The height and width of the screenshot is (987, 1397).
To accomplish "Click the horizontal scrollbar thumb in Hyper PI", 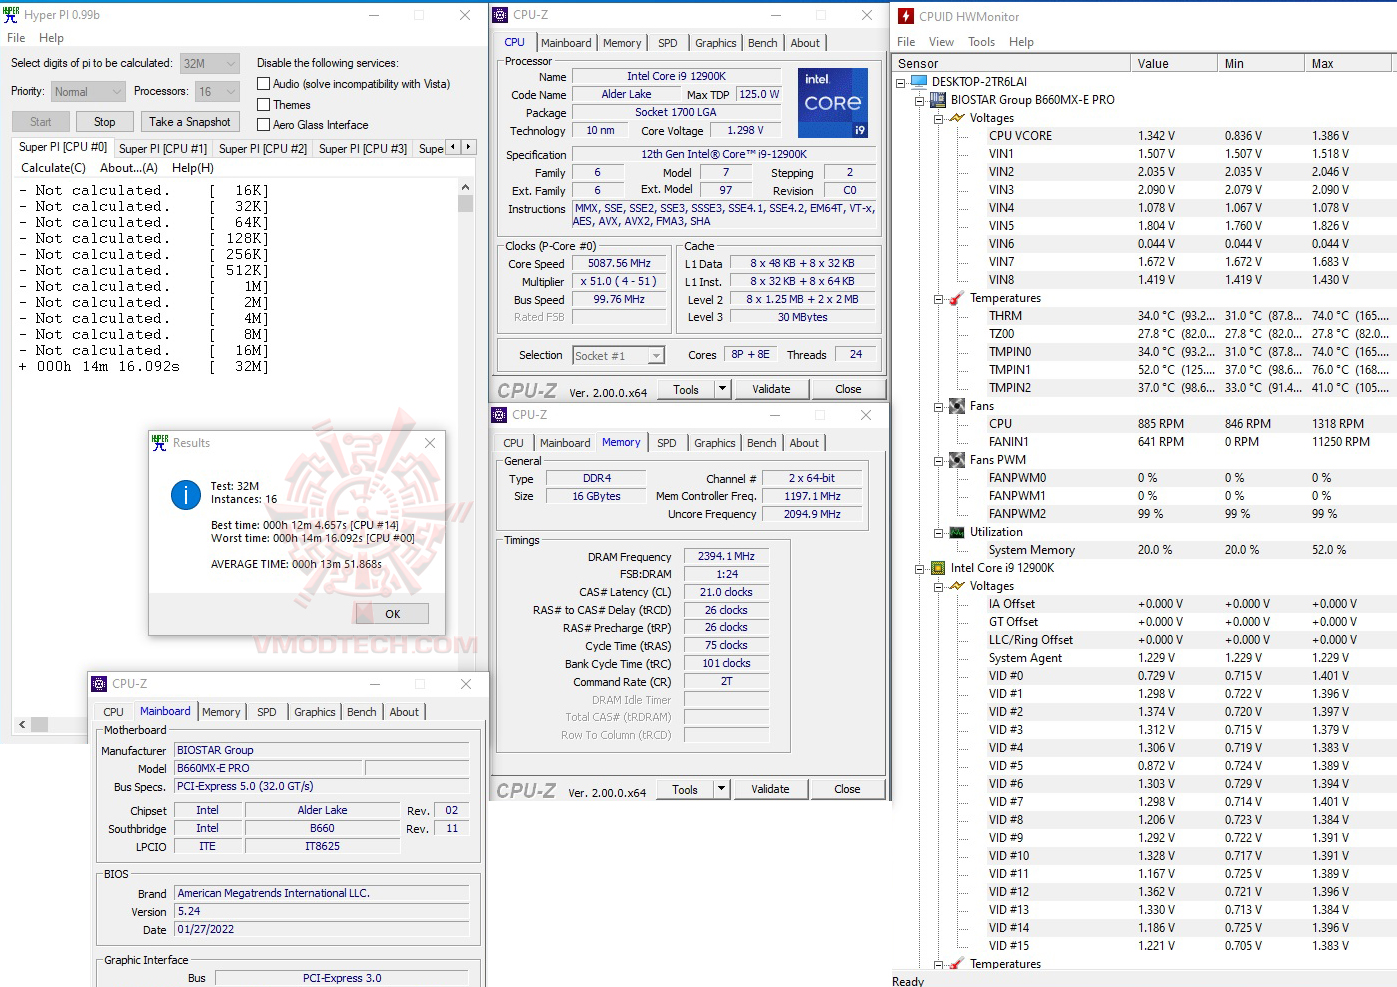I will coord(40,724).
